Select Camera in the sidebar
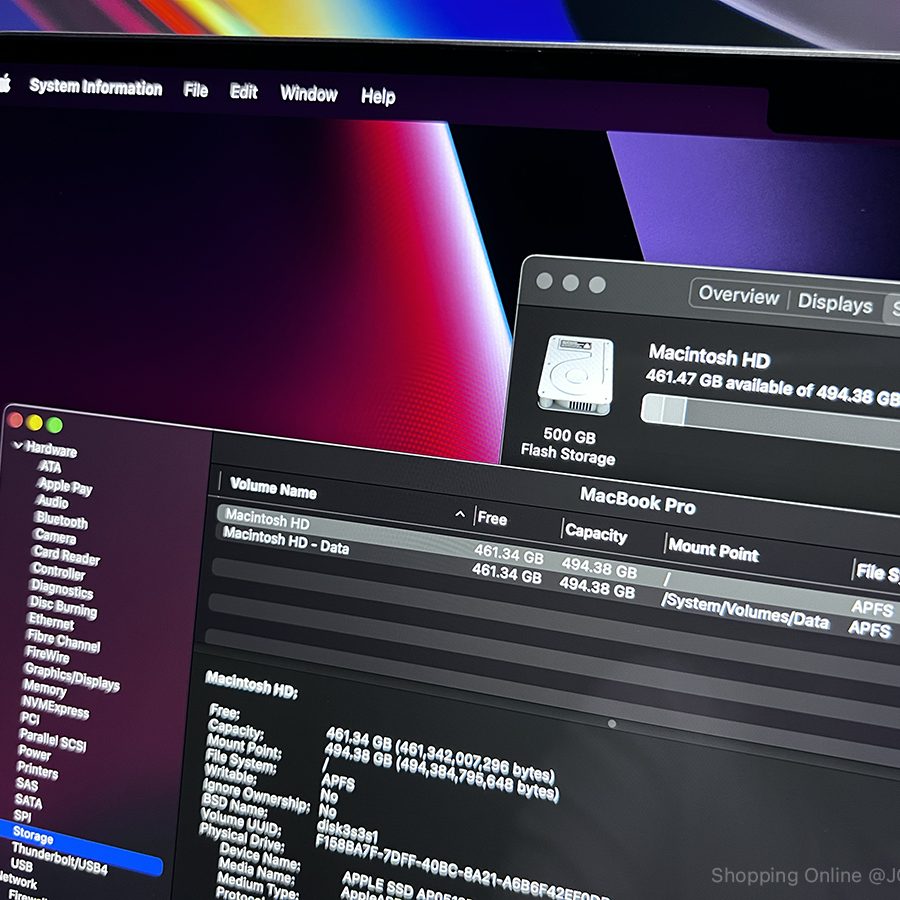The height and width of the screenshot is (900, 900). click(55, 536)
